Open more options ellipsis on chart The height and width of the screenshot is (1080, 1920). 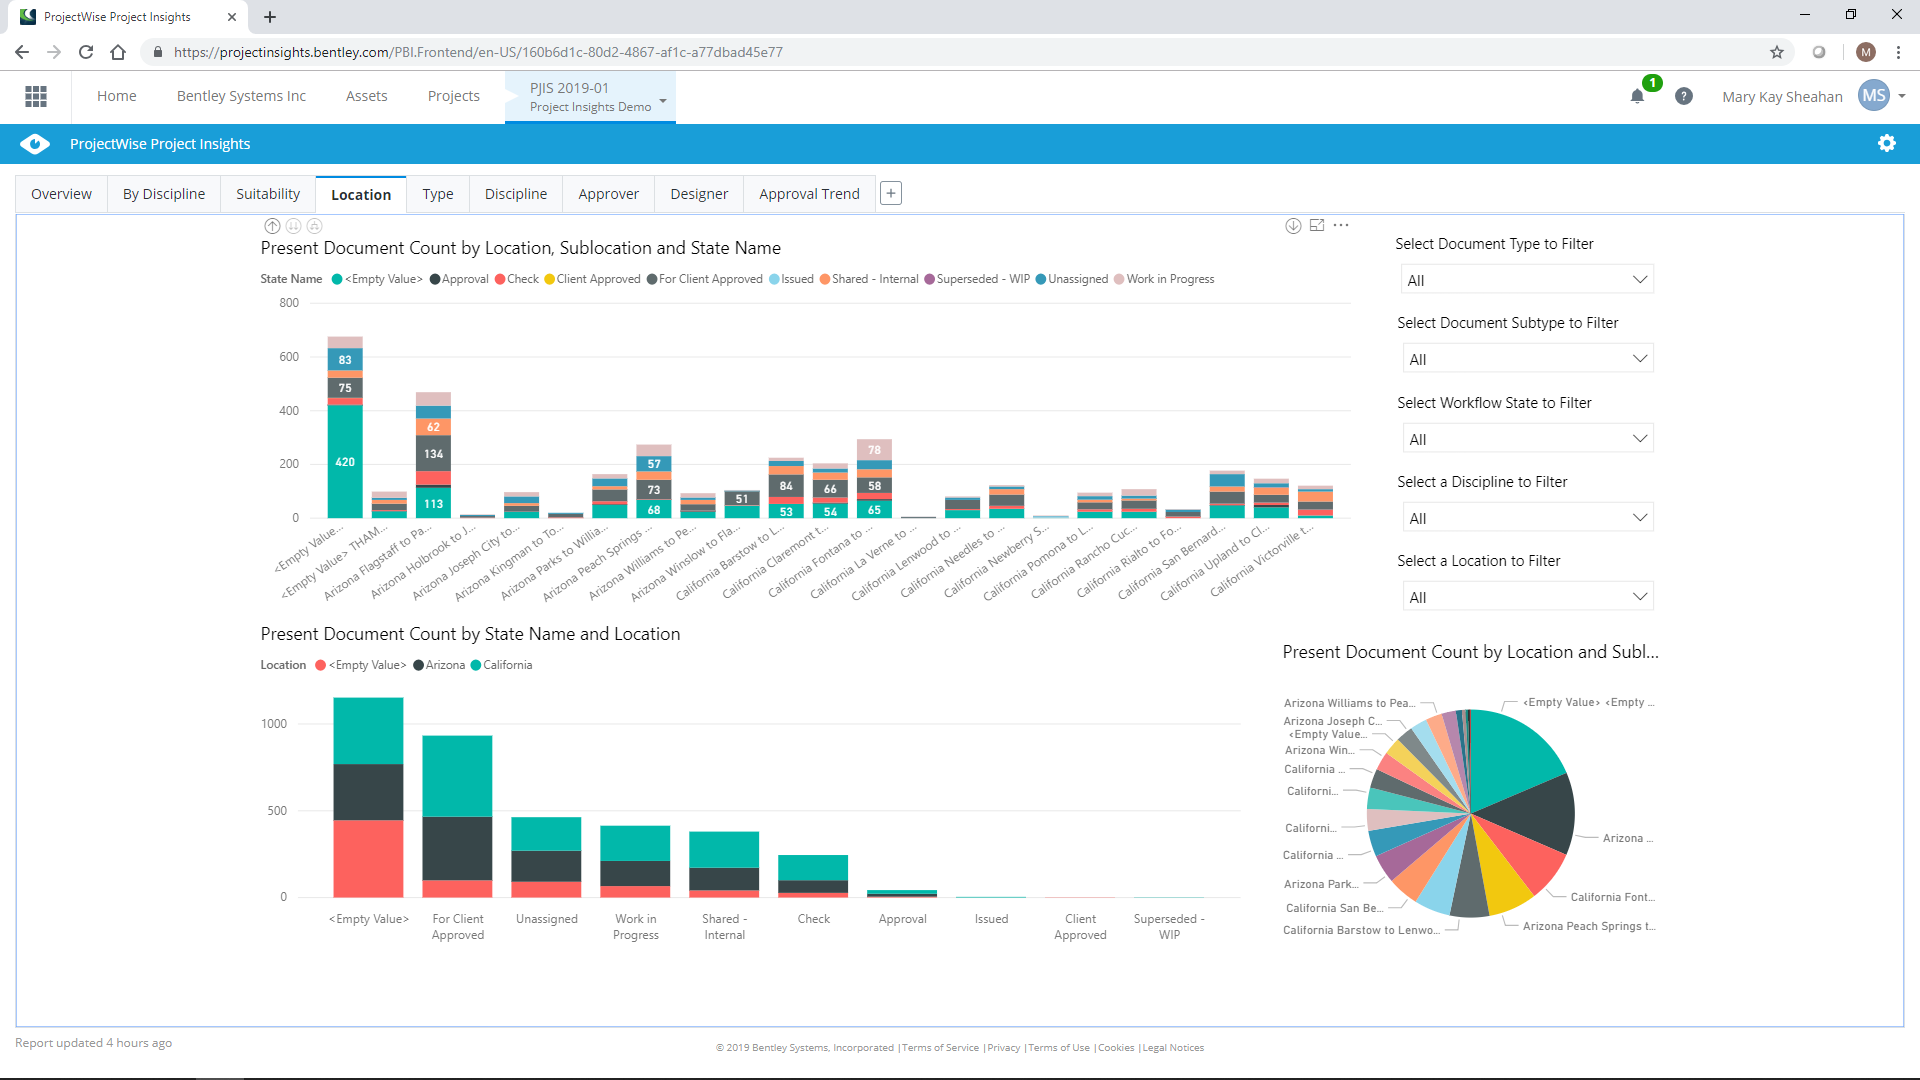[1341, 226]
